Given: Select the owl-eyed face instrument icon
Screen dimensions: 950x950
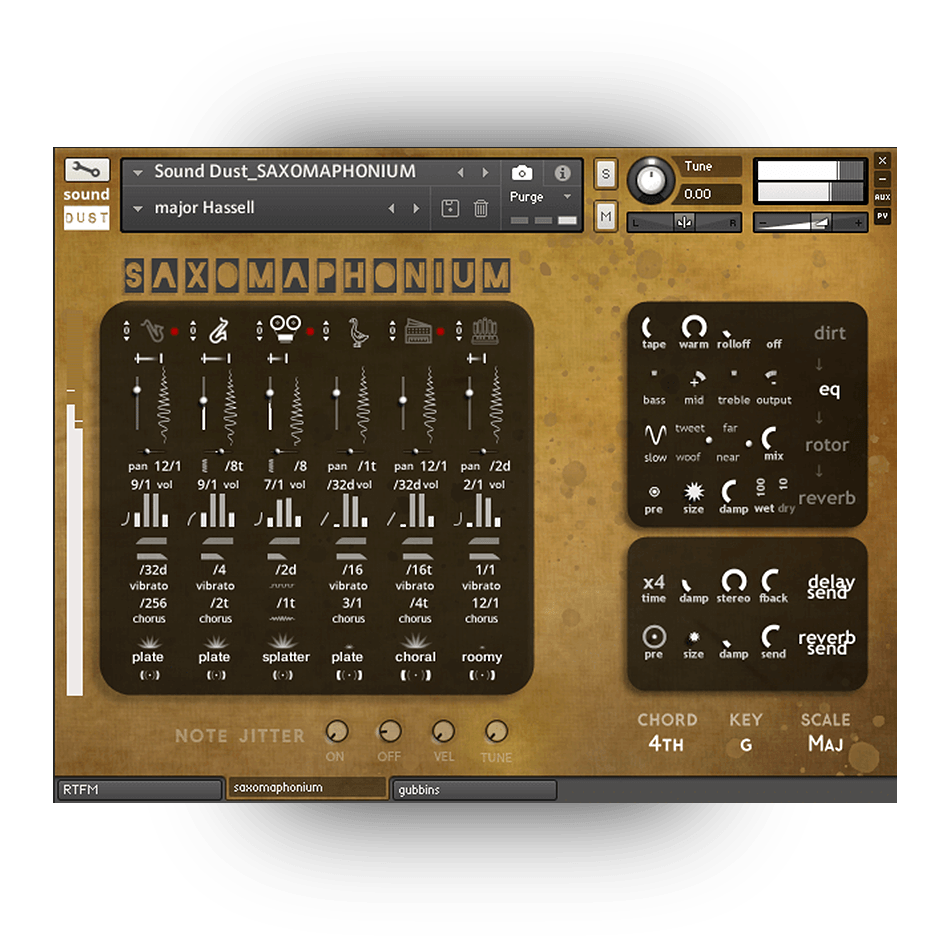Looking at the screenshot, I should tap(285, 329).
